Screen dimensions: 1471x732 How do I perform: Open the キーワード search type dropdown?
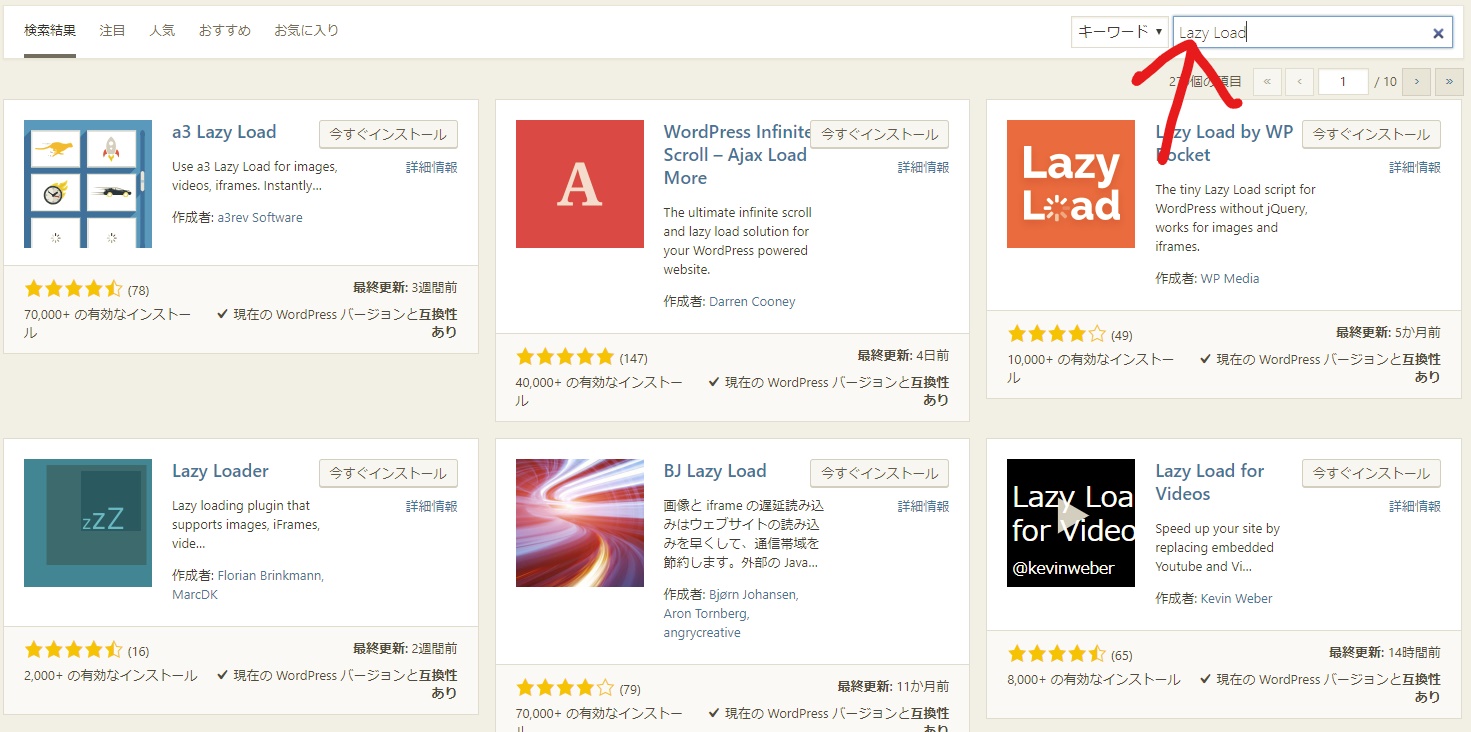coord(1120,32)
